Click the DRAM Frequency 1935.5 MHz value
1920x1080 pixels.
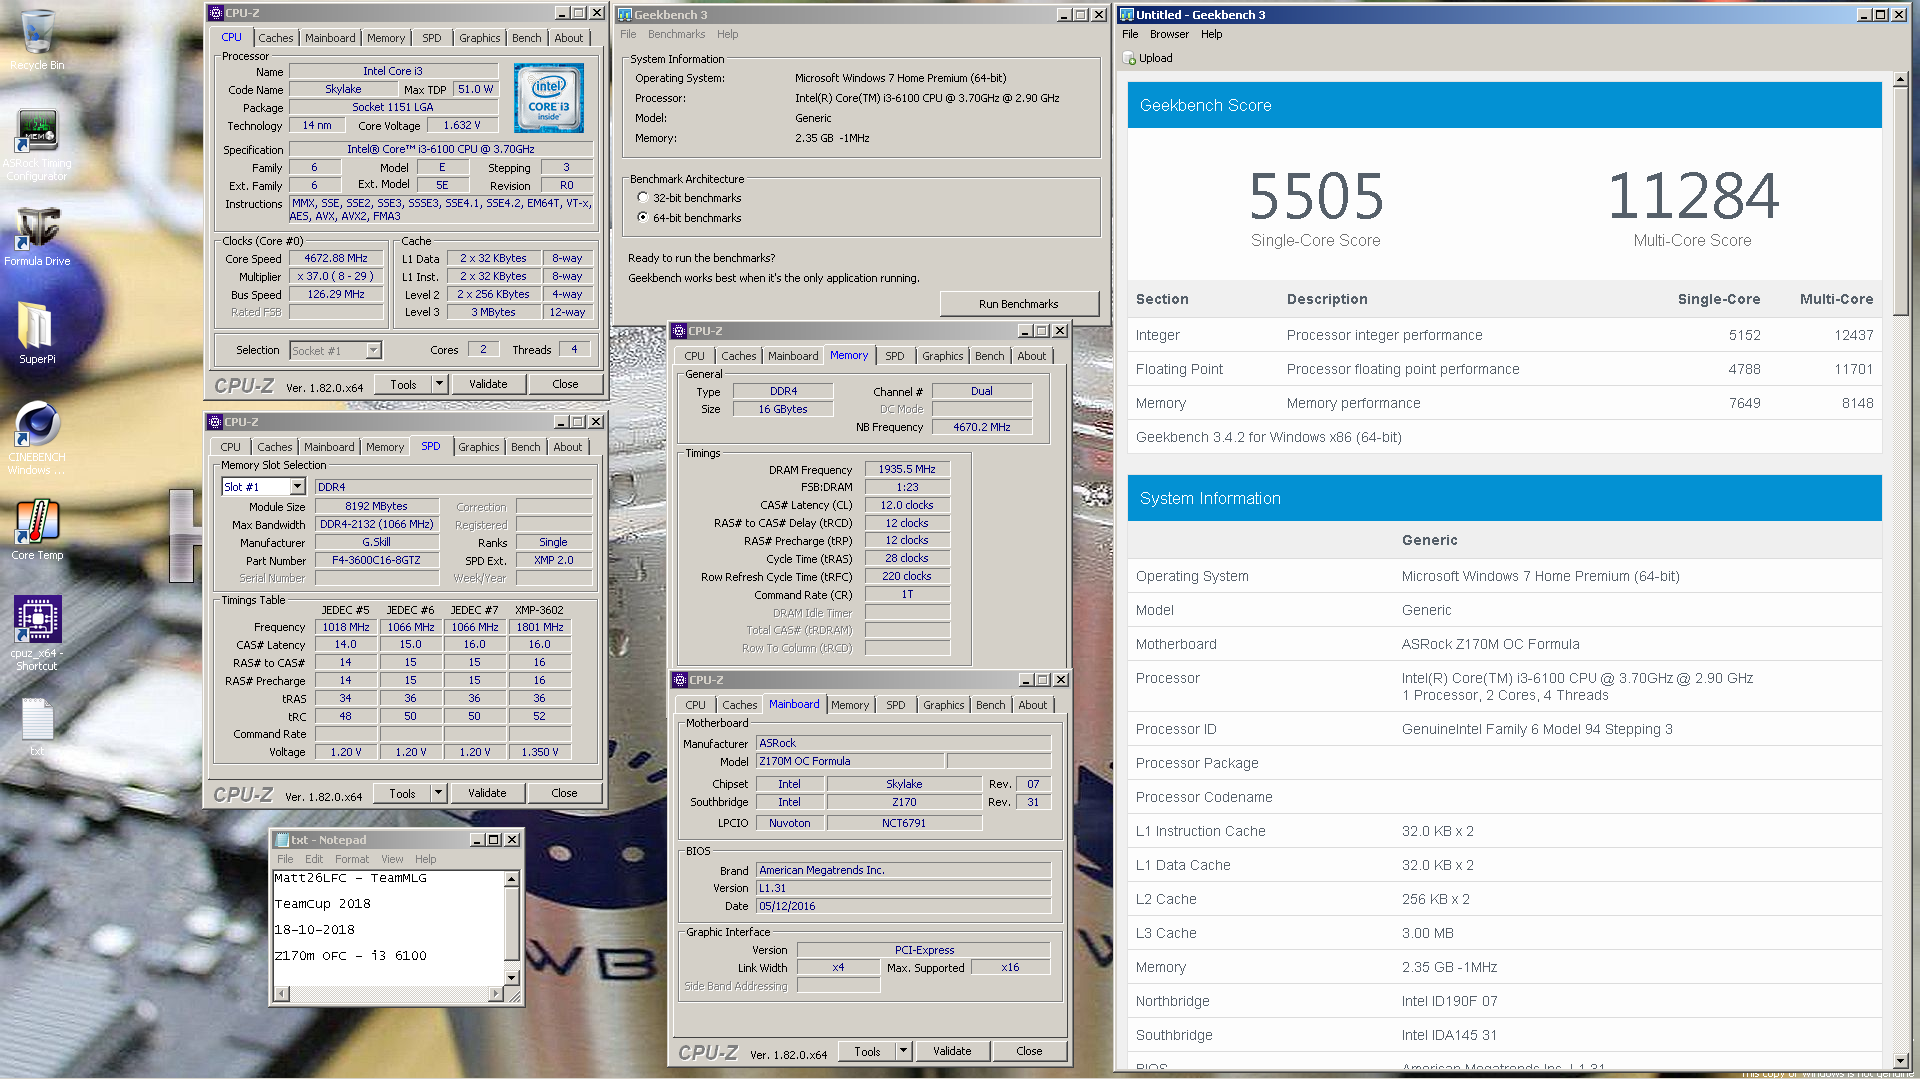coord(907,469)
